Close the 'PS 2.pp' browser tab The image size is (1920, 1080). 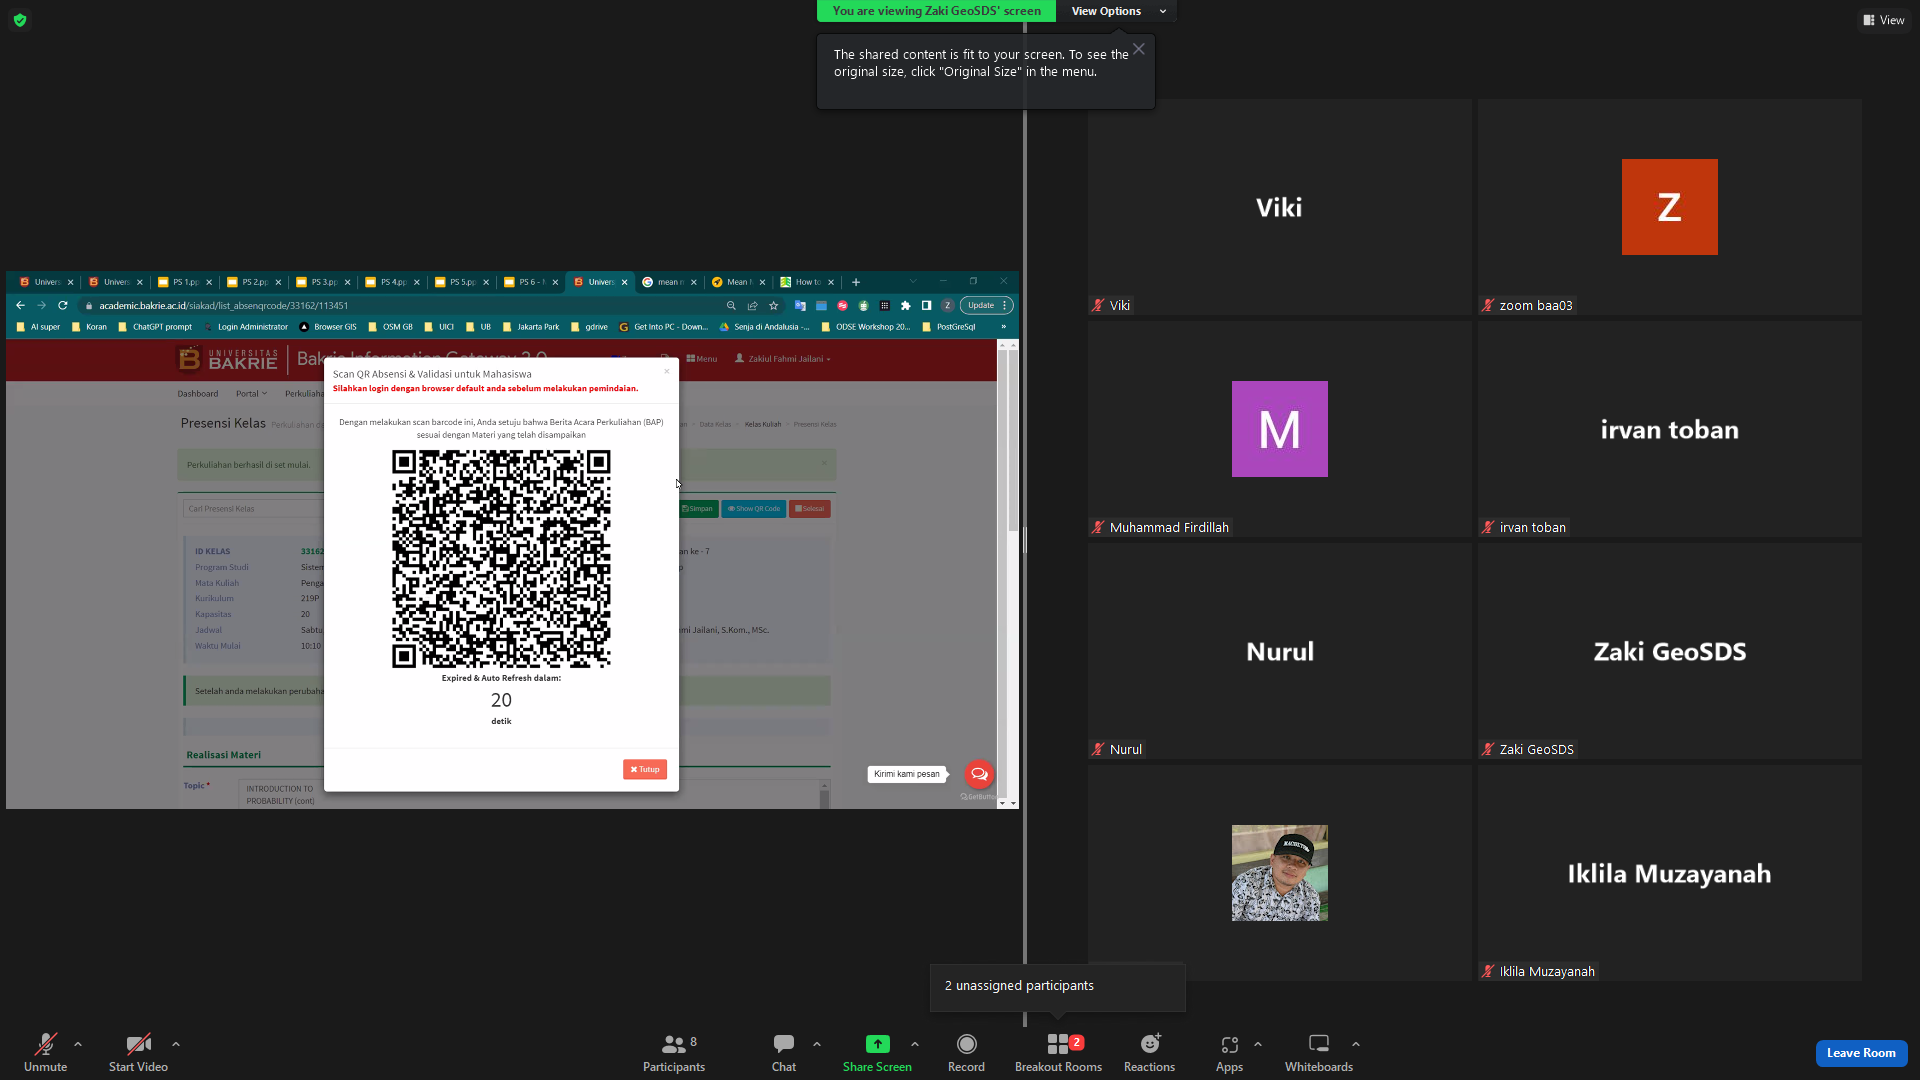click(278, 282)
